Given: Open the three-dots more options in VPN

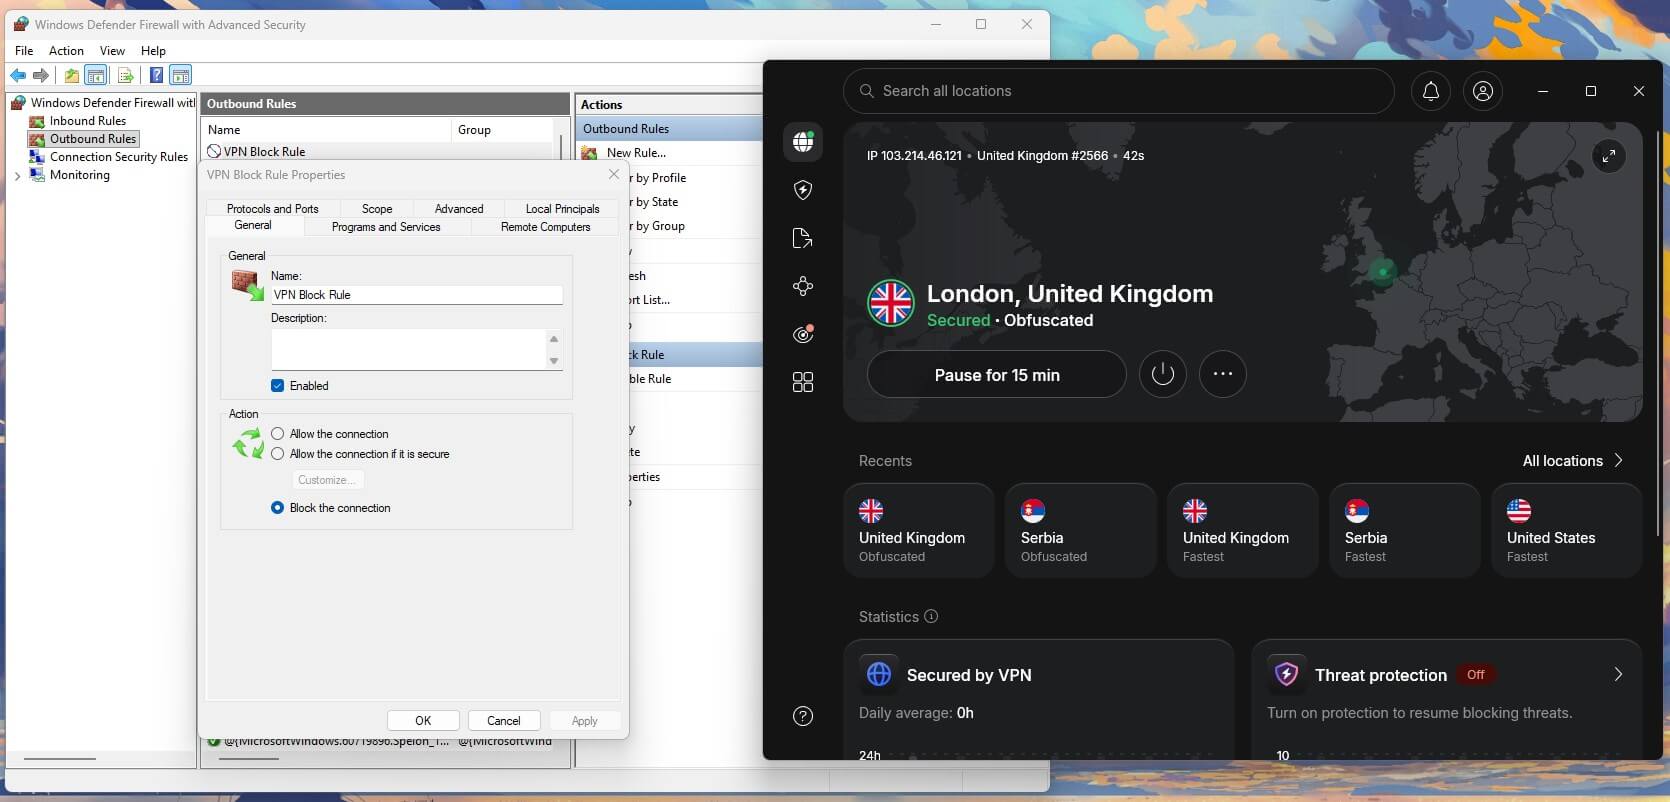Looking at the screenshot, I should [x=1223, y=374].
